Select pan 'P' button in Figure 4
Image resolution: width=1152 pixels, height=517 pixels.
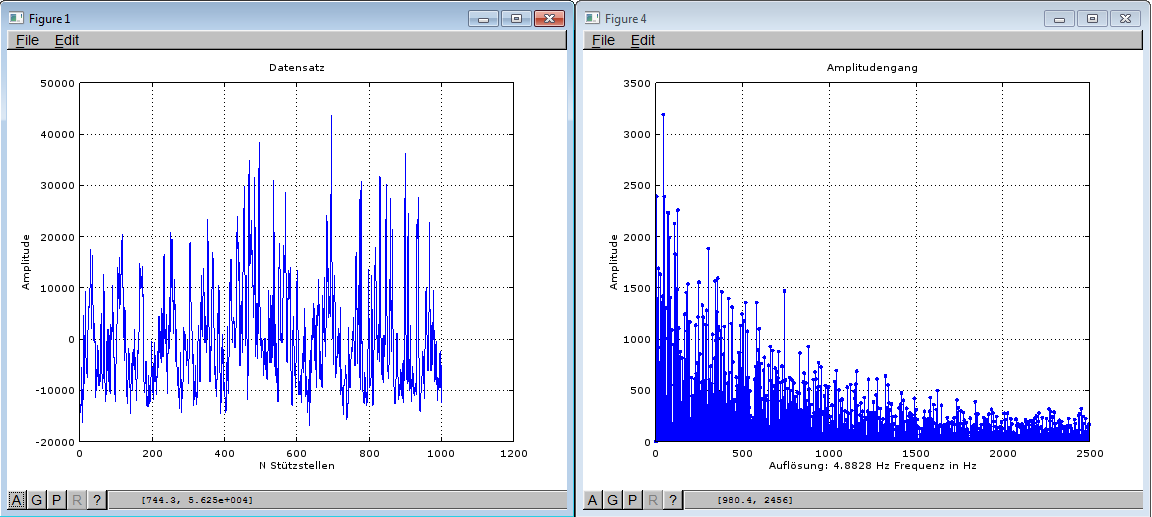pos(633,500)
